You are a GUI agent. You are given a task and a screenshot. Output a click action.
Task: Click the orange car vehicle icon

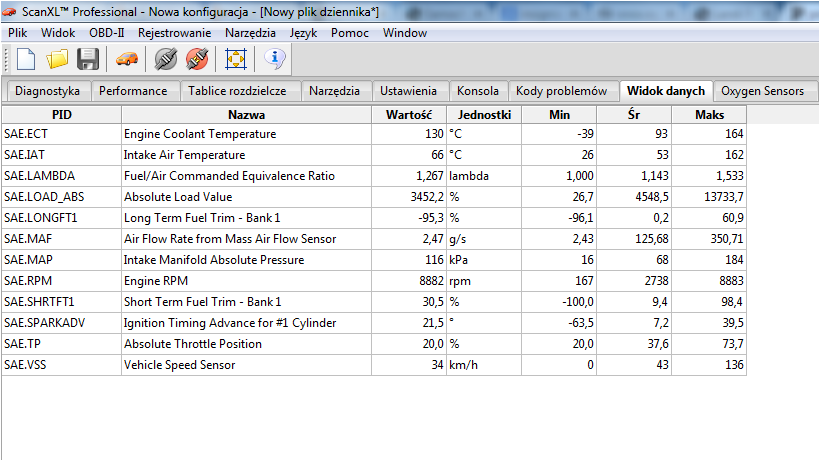127,59
